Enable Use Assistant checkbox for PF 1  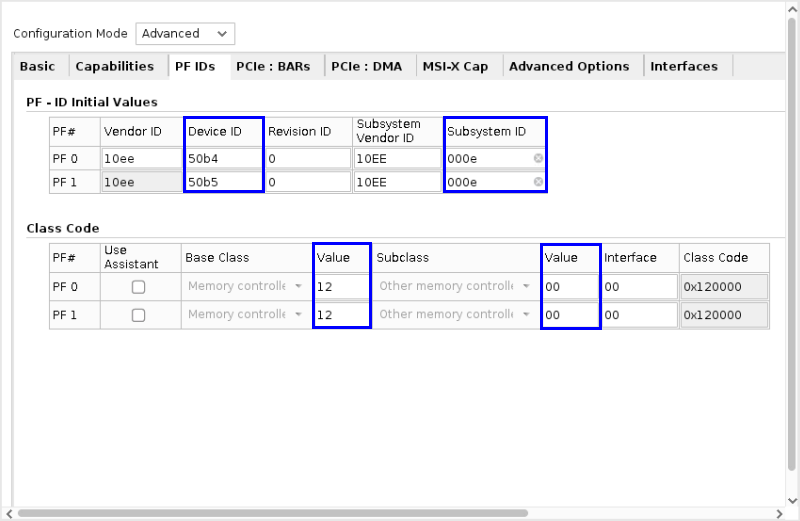coord(139,314)
